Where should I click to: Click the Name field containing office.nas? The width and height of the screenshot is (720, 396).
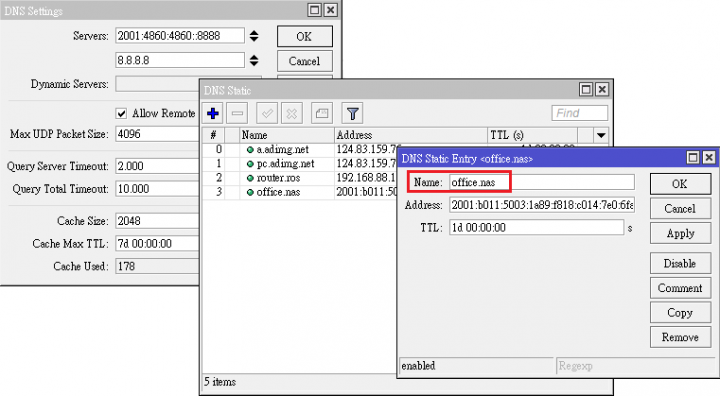tap(542, 182)
